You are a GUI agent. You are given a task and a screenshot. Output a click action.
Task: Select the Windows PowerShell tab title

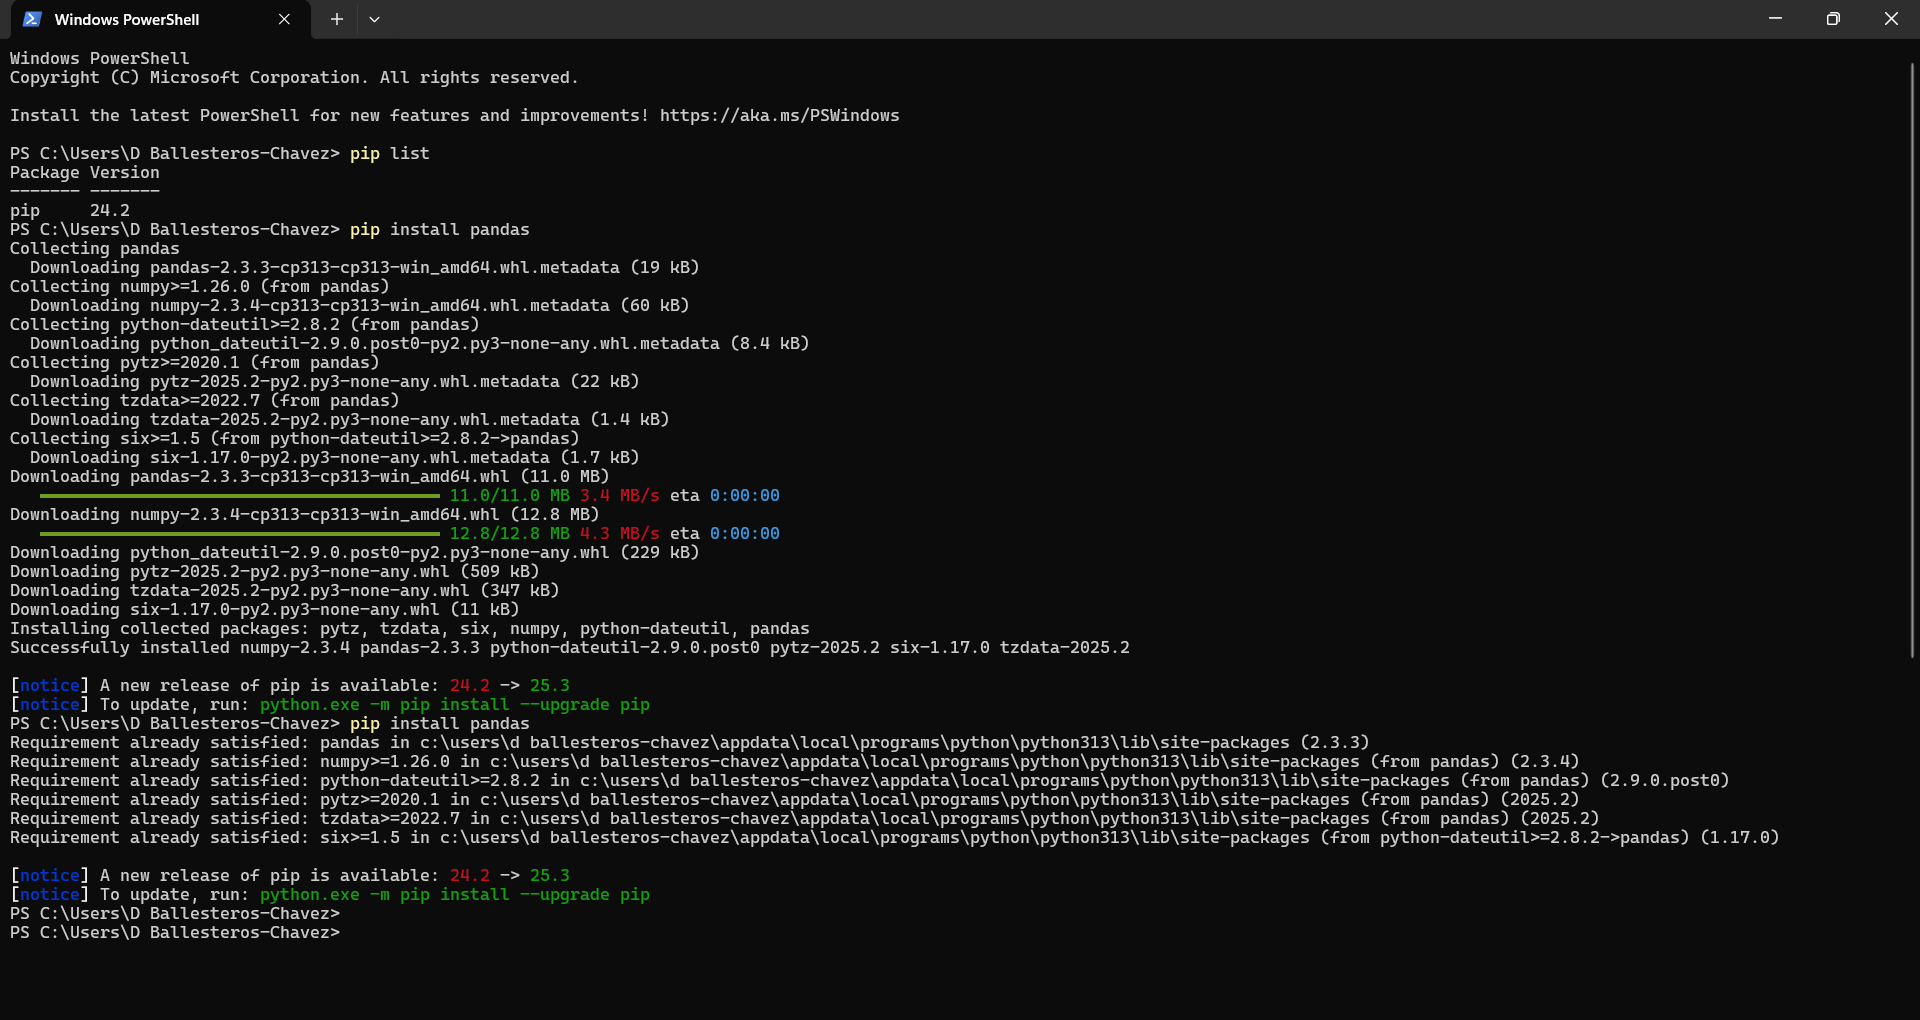127,19
